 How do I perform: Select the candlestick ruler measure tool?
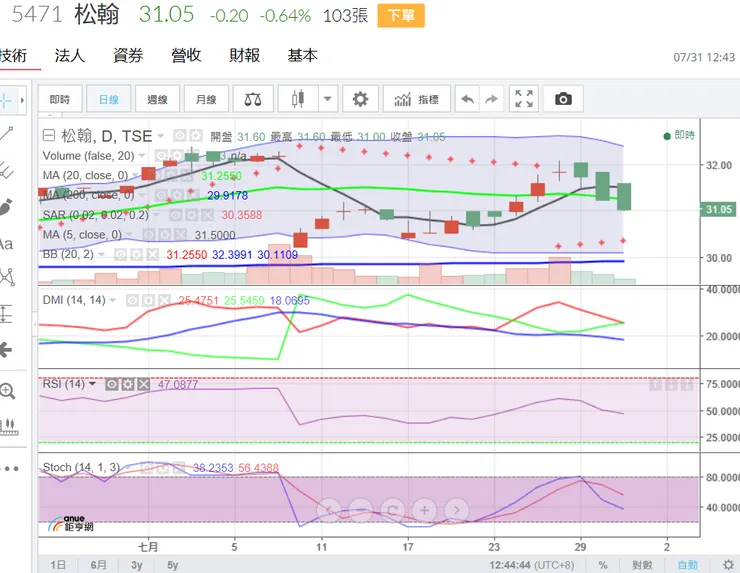point(8,427)
